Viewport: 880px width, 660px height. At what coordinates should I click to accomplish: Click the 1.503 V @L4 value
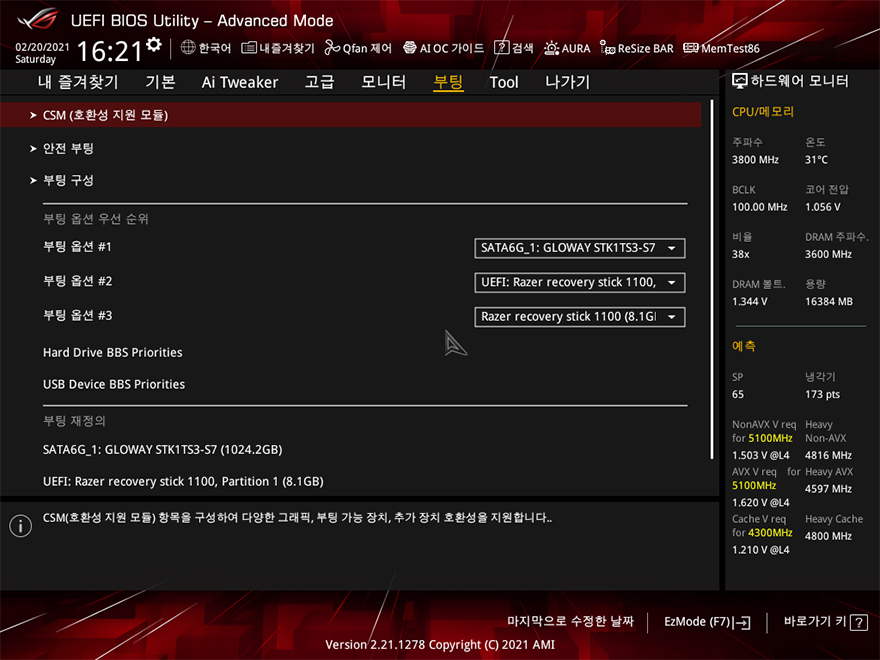point(760,455)
